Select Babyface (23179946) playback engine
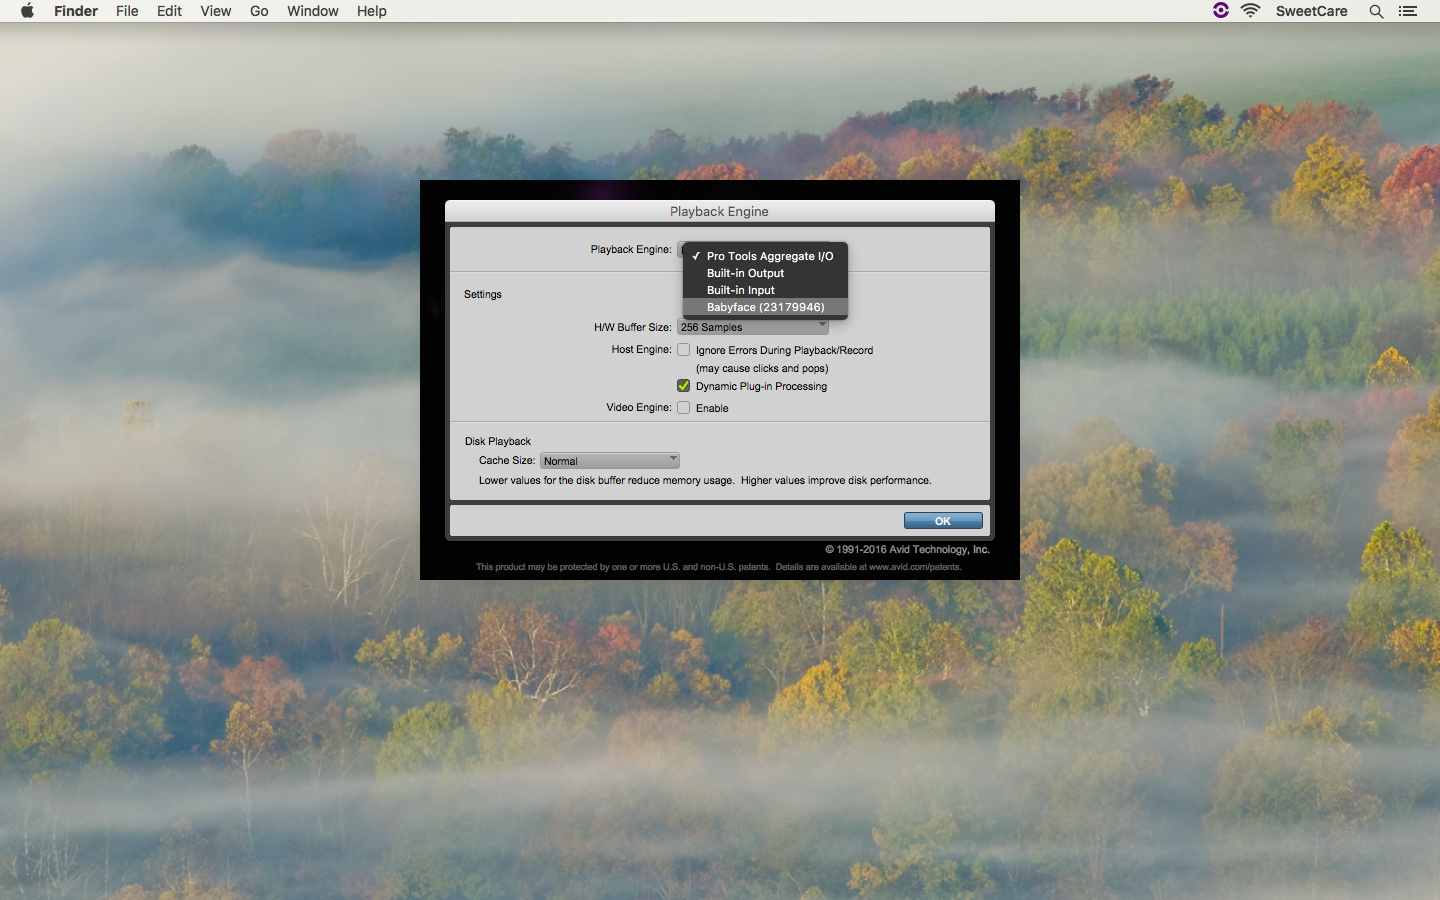Screen dimensions: 1440x900 tap(765, 307)
